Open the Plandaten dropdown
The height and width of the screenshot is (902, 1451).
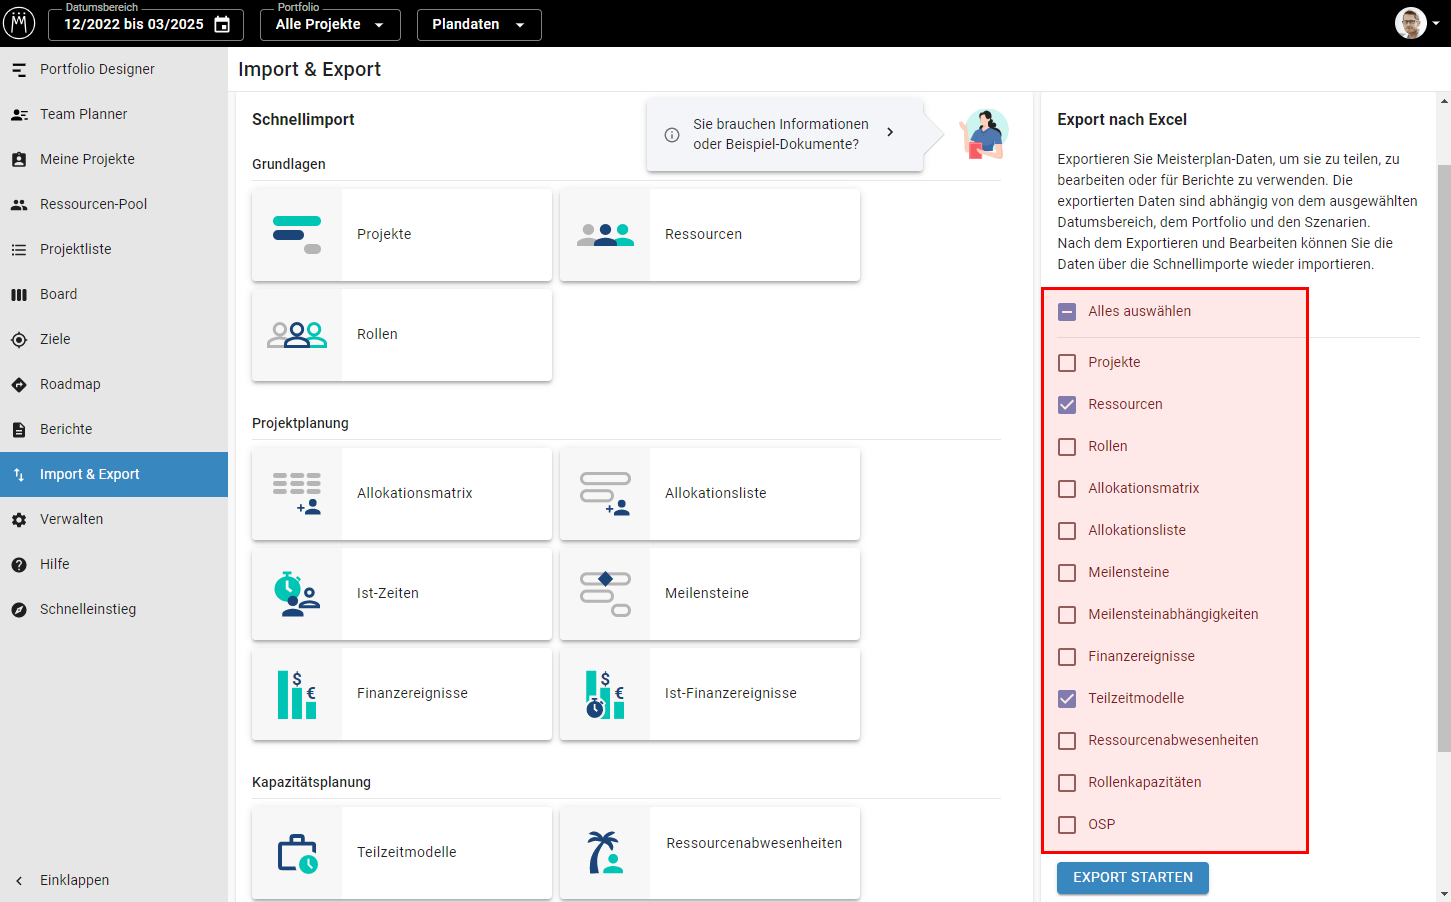[478, 25]
